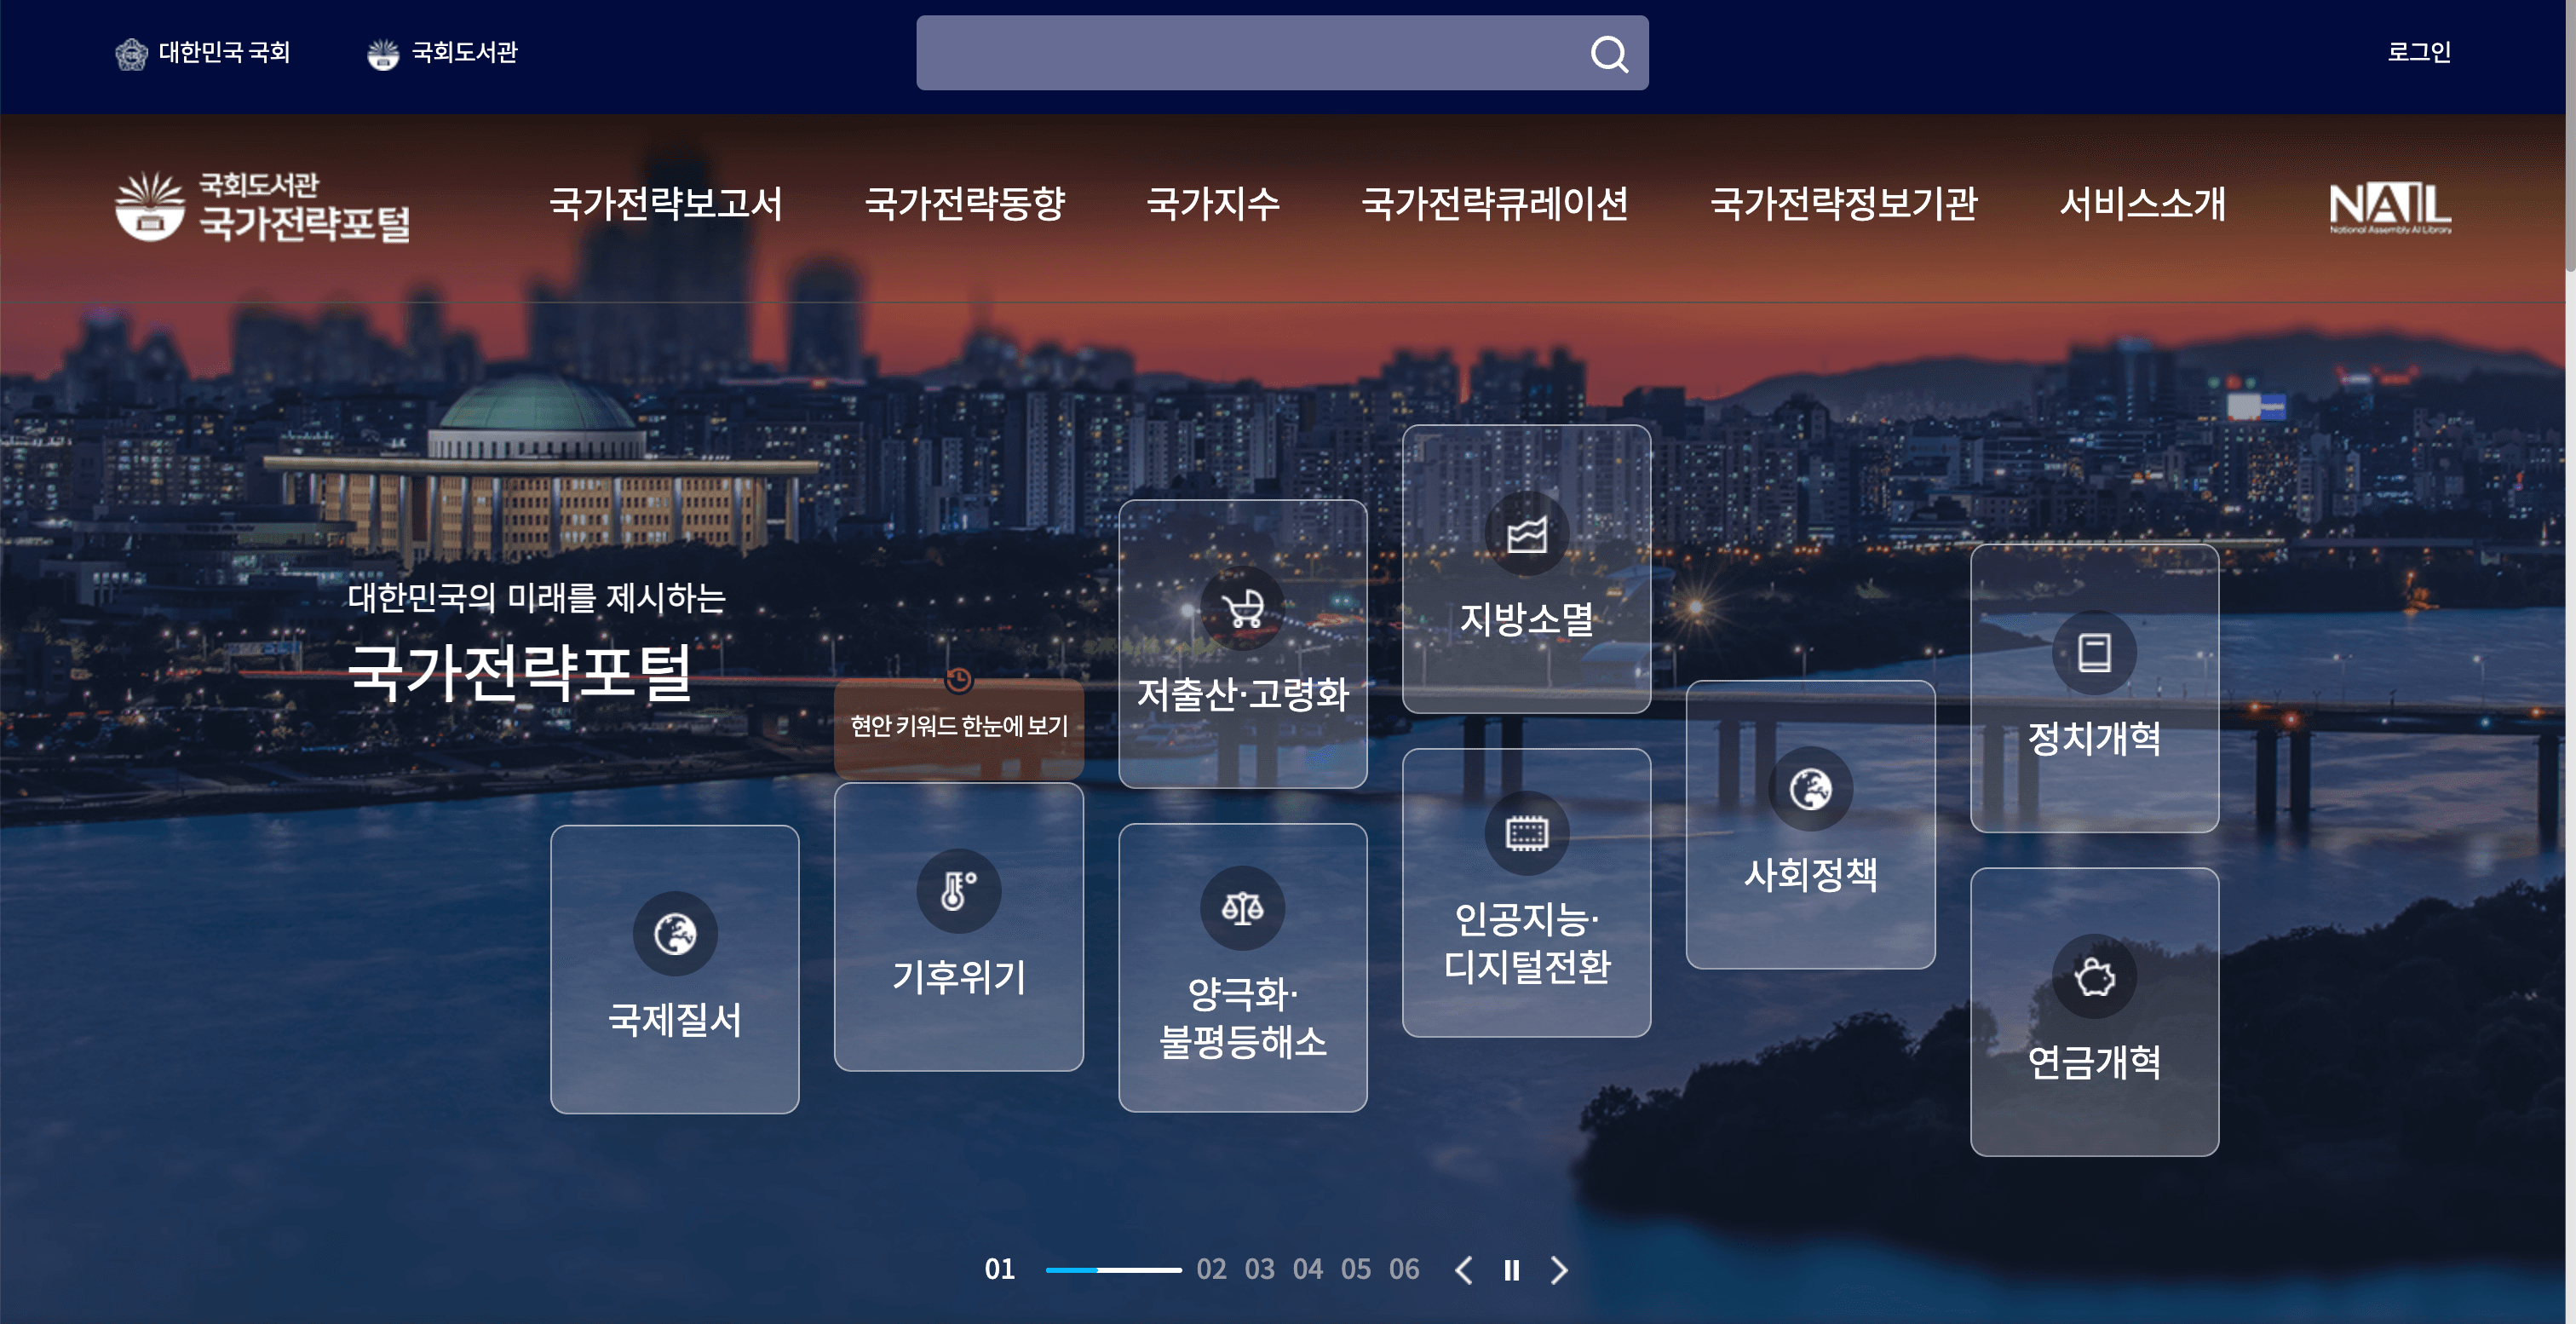Select the 기후위기 label
The height and width of the screenshot is (1324, 2576).
click(x=958, y=977)
